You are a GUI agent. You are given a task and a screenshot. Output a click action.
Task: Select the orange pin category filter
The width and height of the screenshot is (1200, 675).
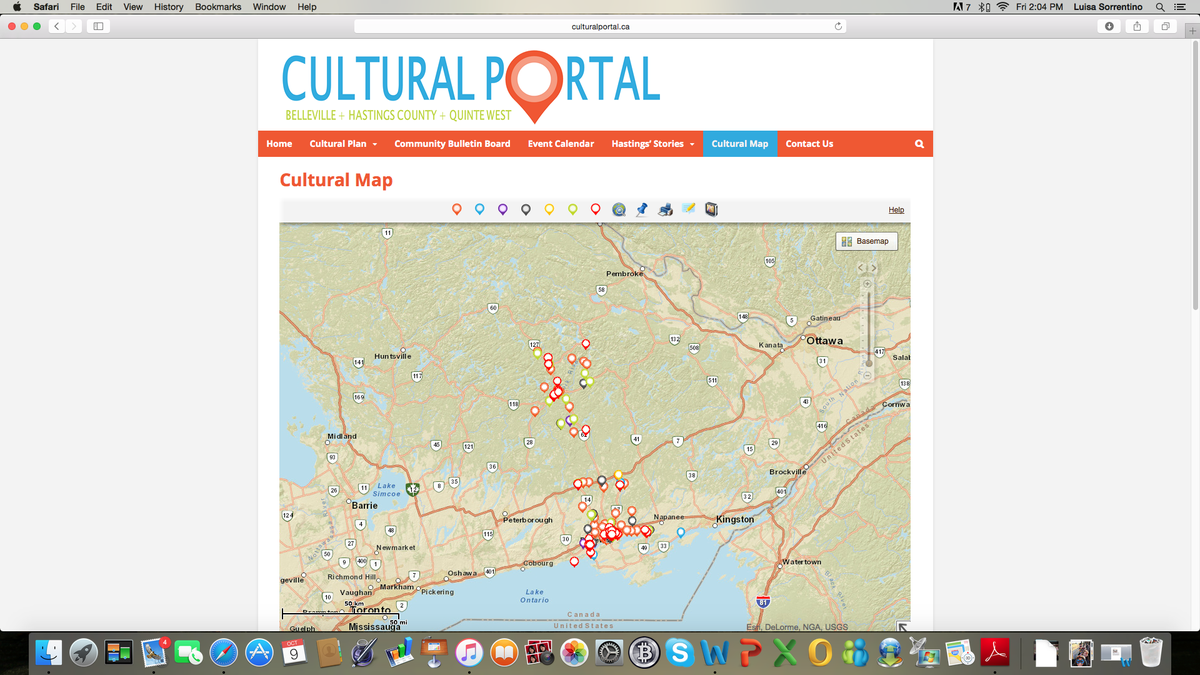pyautogui.click(x=456, y=209)
